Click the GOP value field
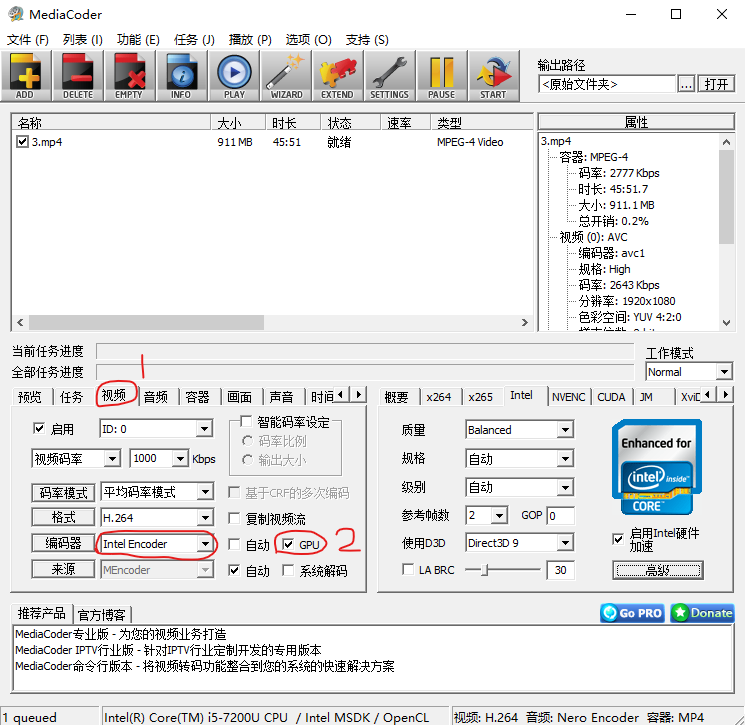Viewport: 745px width, 725px height. tap(560, 515)
